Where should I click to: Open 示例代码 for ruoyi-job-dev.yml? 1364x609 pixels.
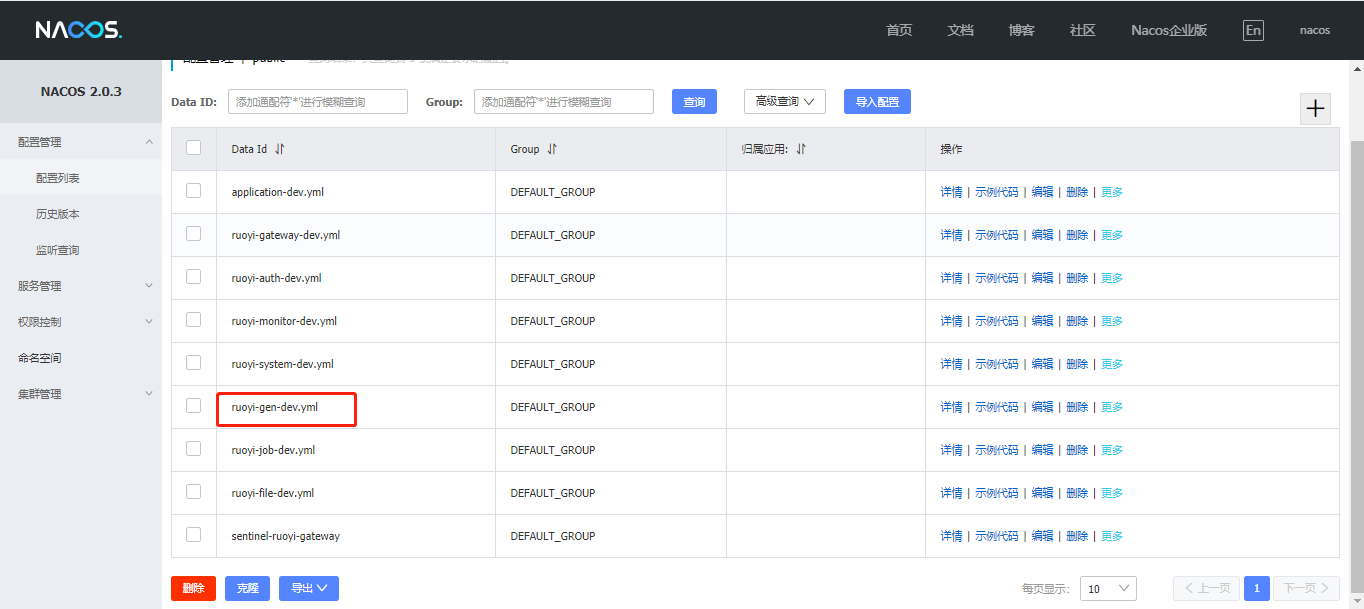click(997, 450)
